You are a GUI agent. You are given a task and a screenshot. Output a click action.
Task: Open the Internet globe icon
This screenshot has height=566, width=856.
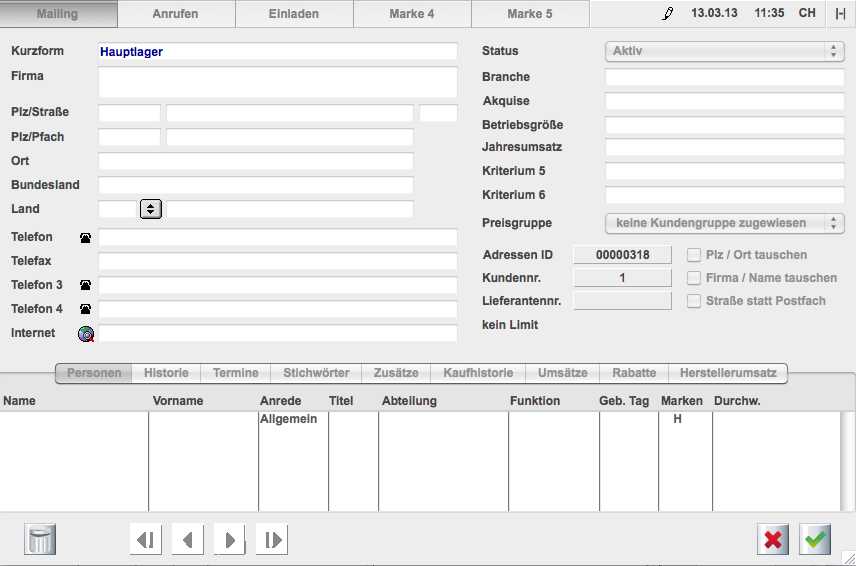tap(86, 333)
